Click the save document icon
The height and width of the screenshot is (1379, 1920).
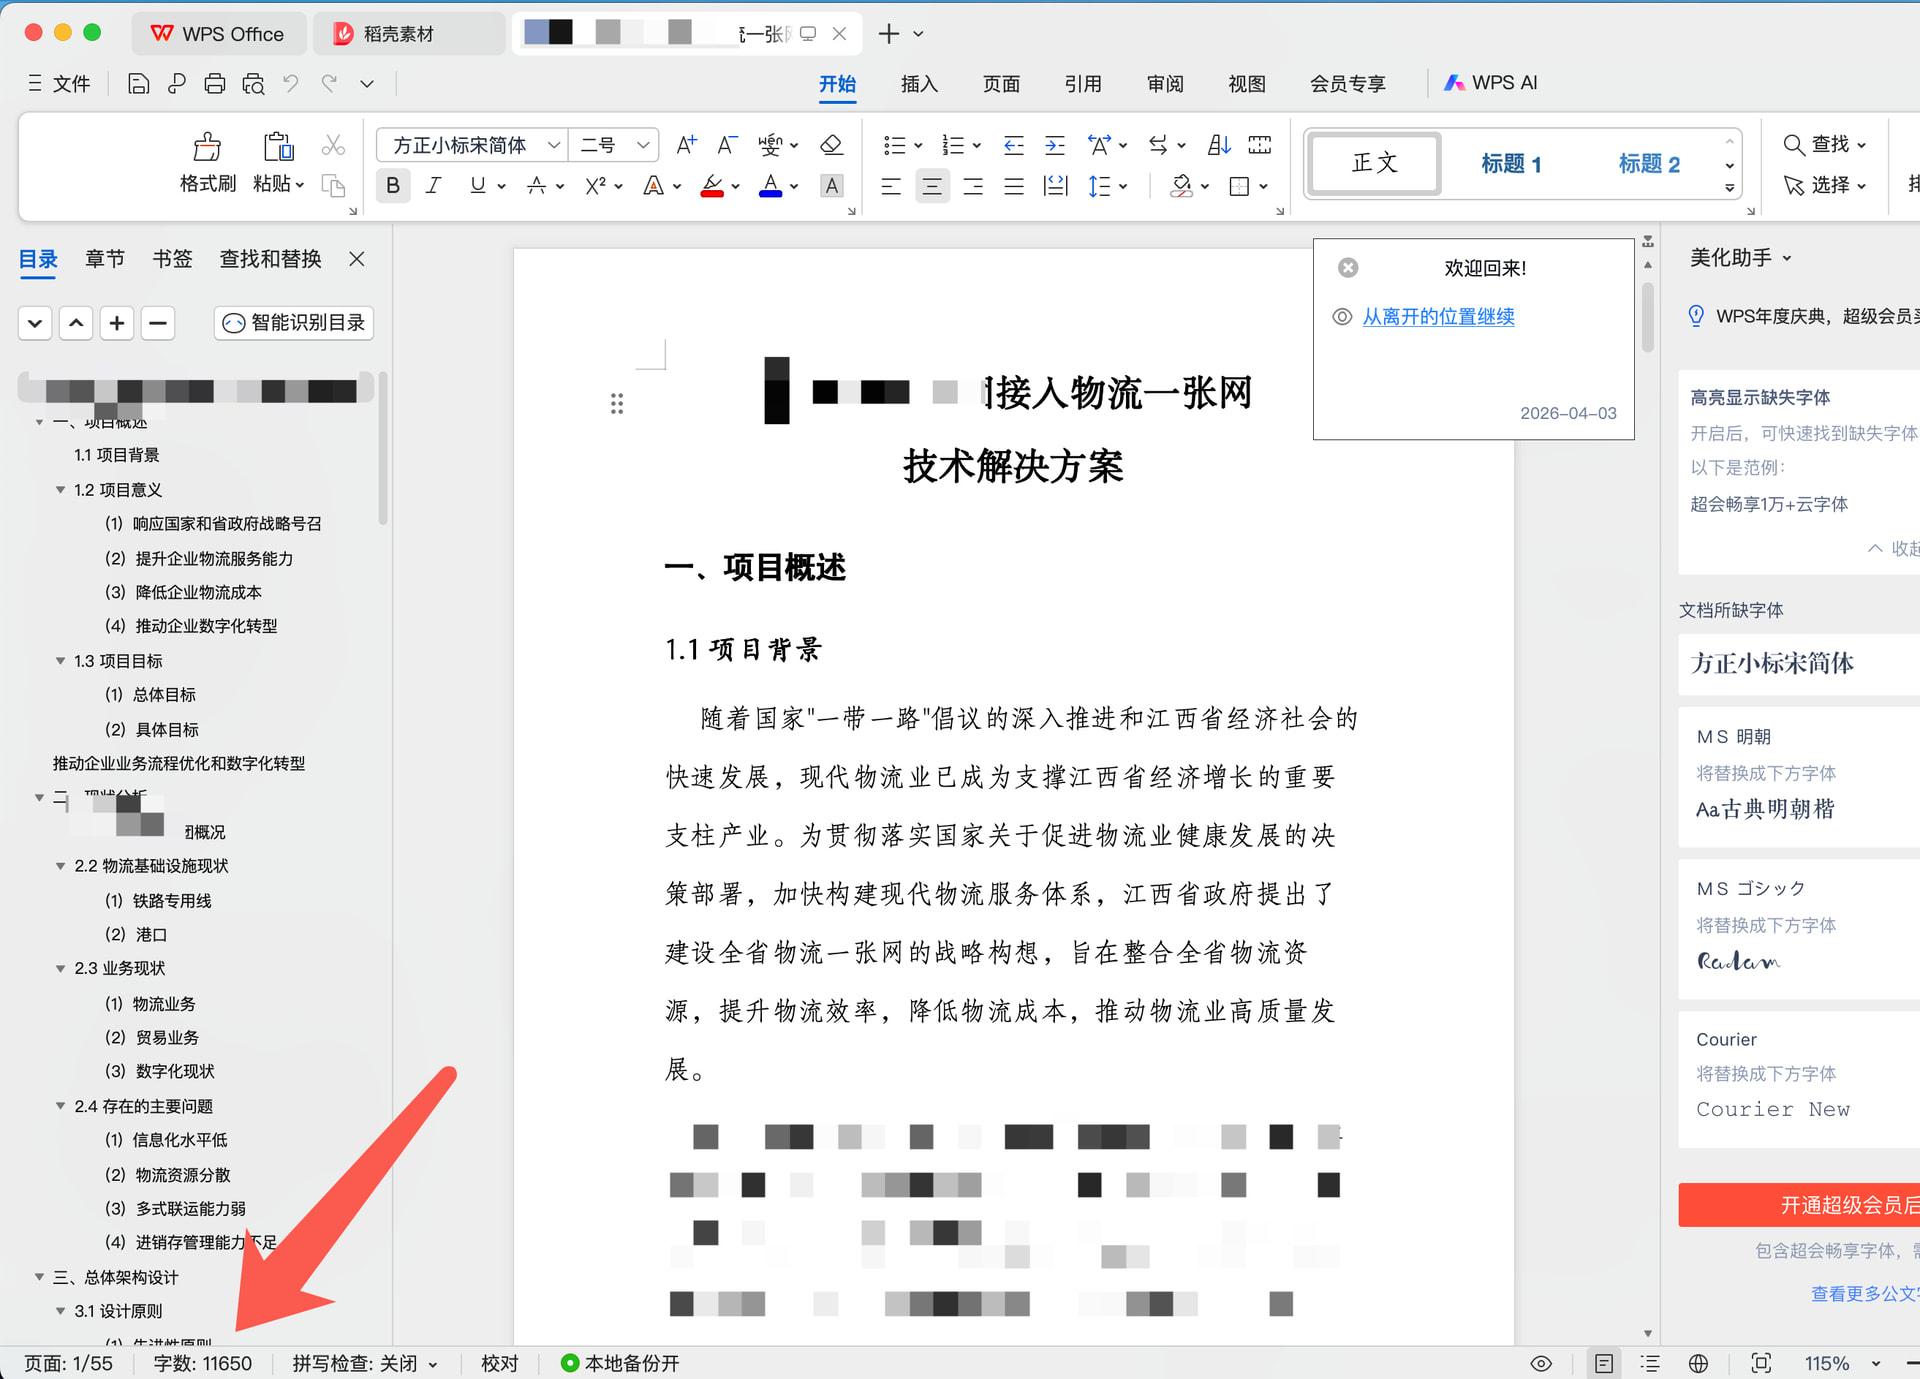[138, 84]
